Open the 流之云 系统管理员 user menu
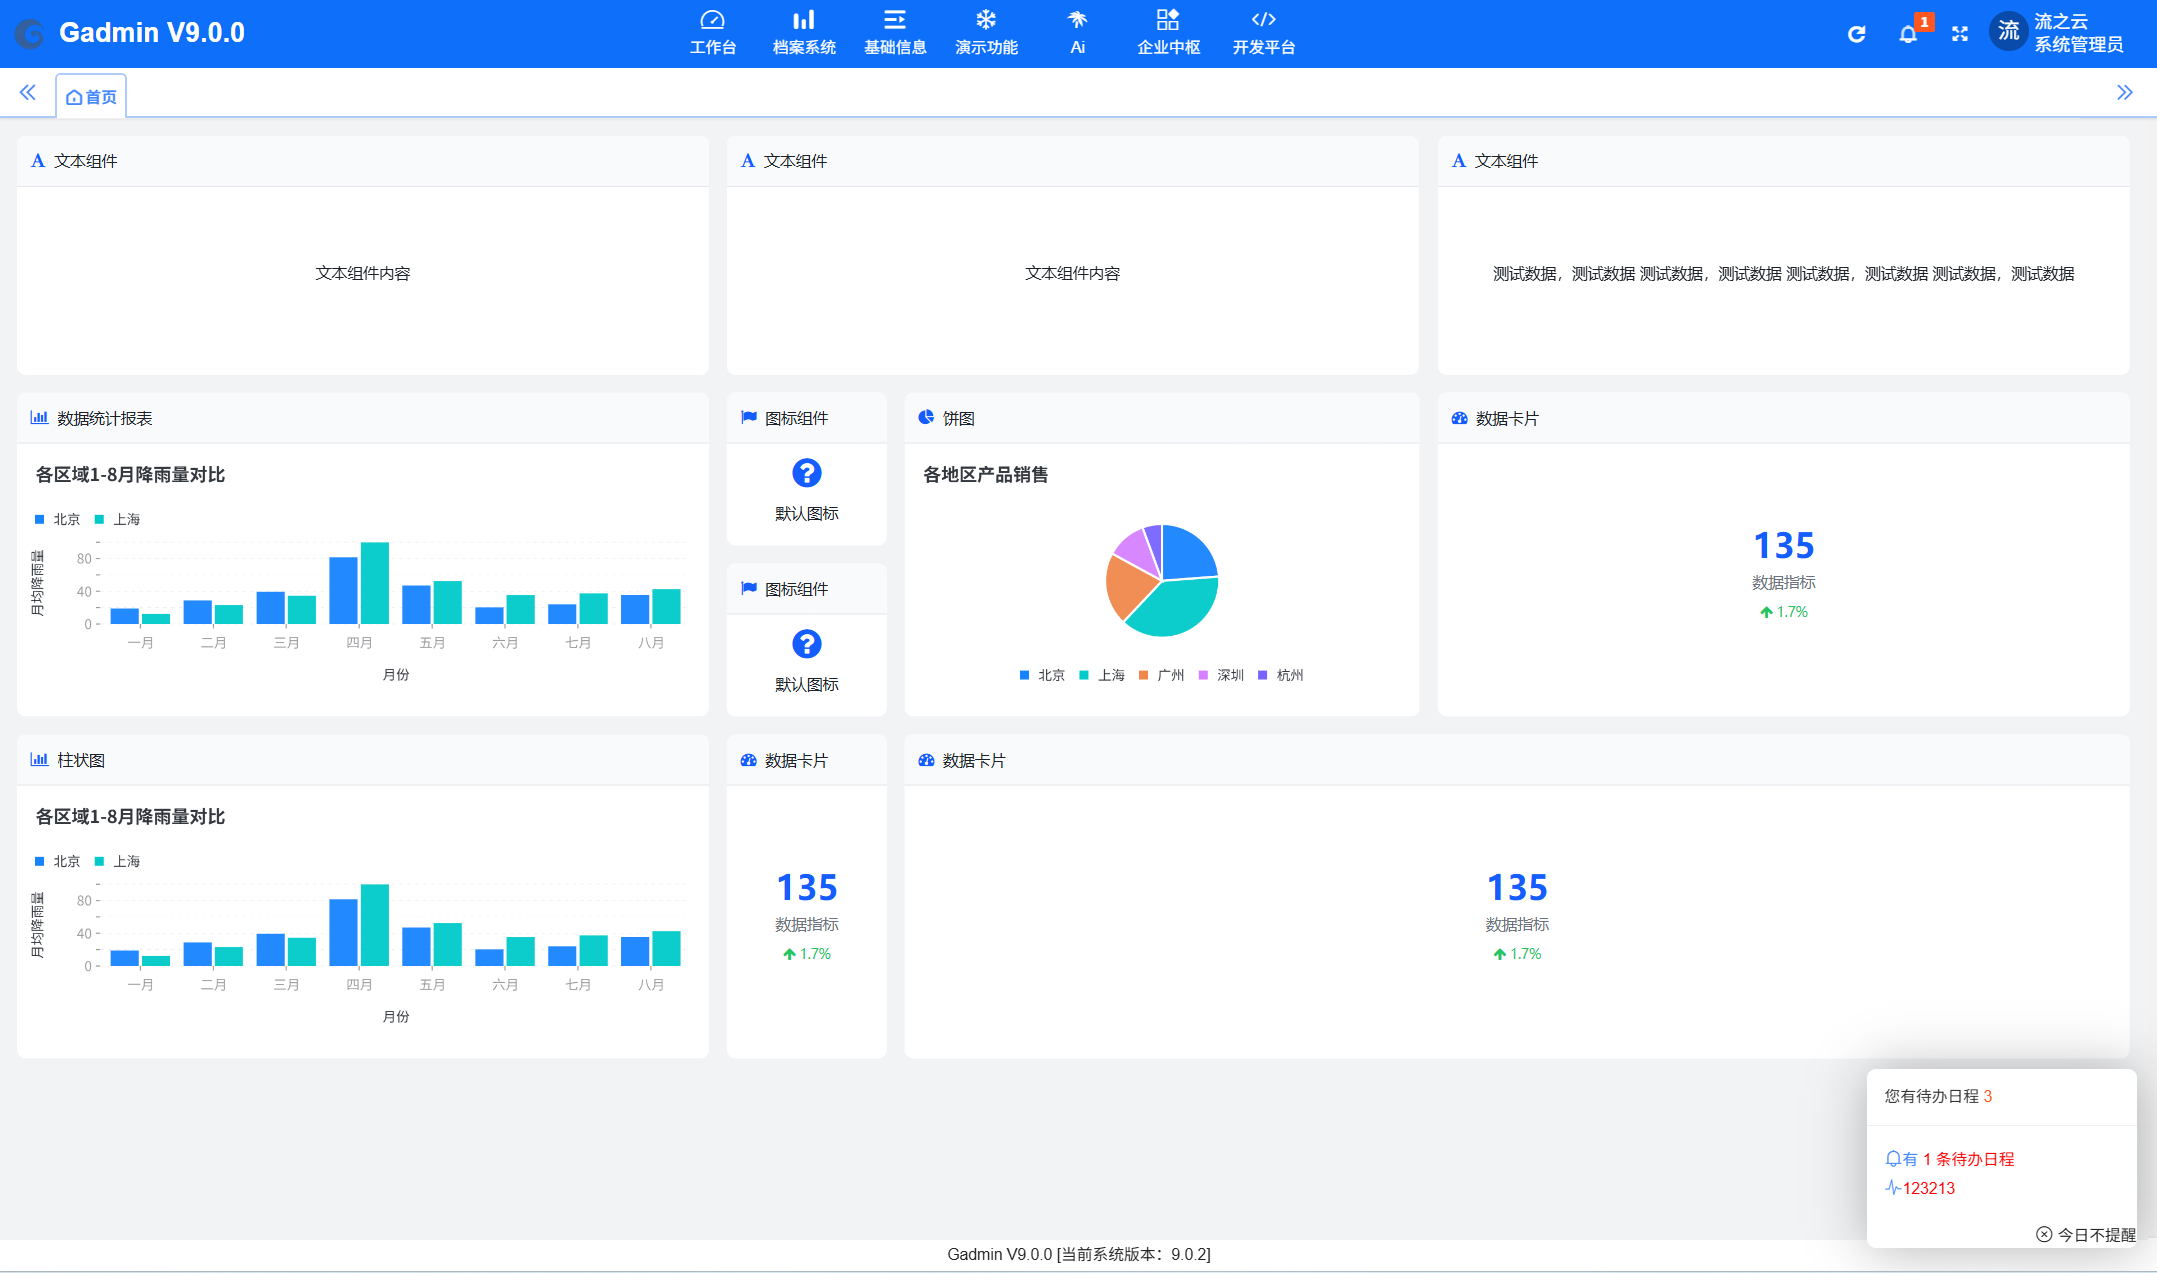The image size is (2157, 1273). 2078,33
